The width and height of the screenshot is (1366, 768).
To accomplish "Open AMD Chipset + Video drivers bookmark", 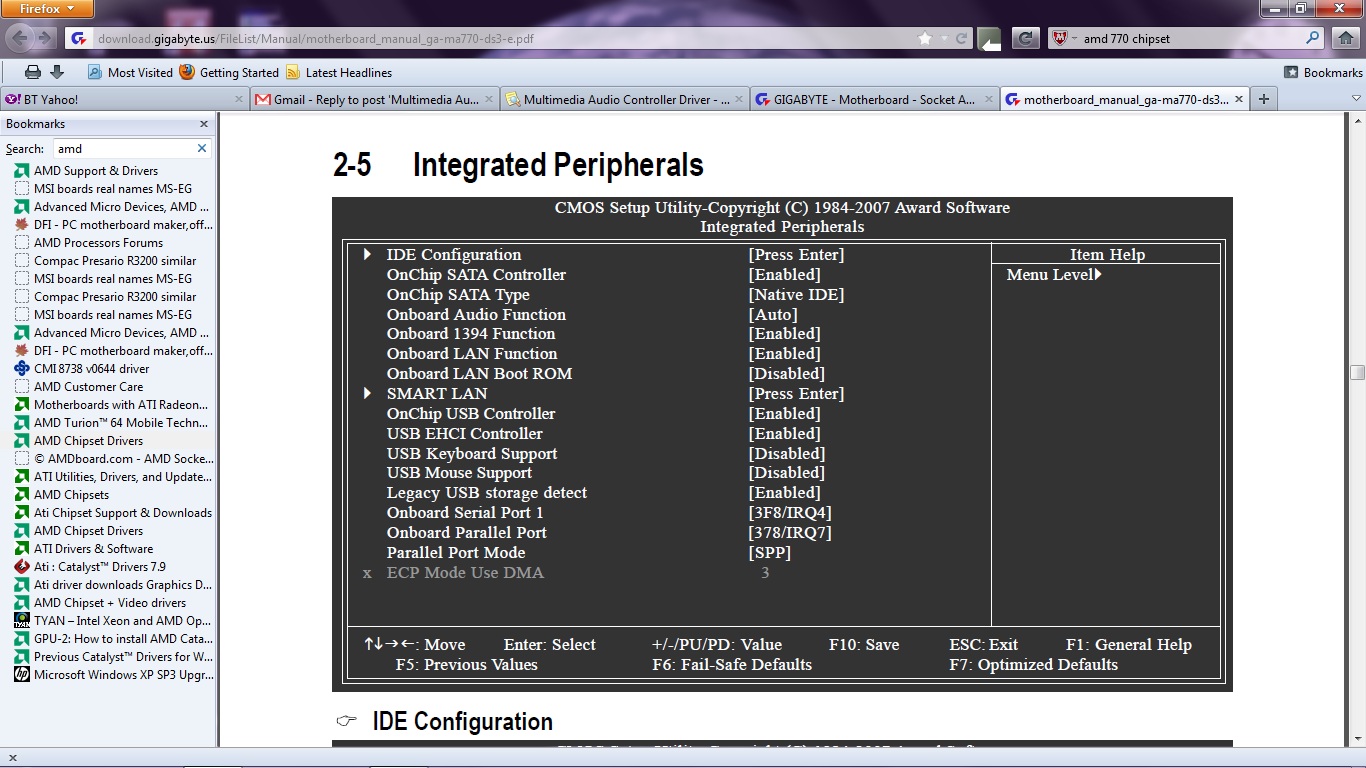I will click(110, 603).
